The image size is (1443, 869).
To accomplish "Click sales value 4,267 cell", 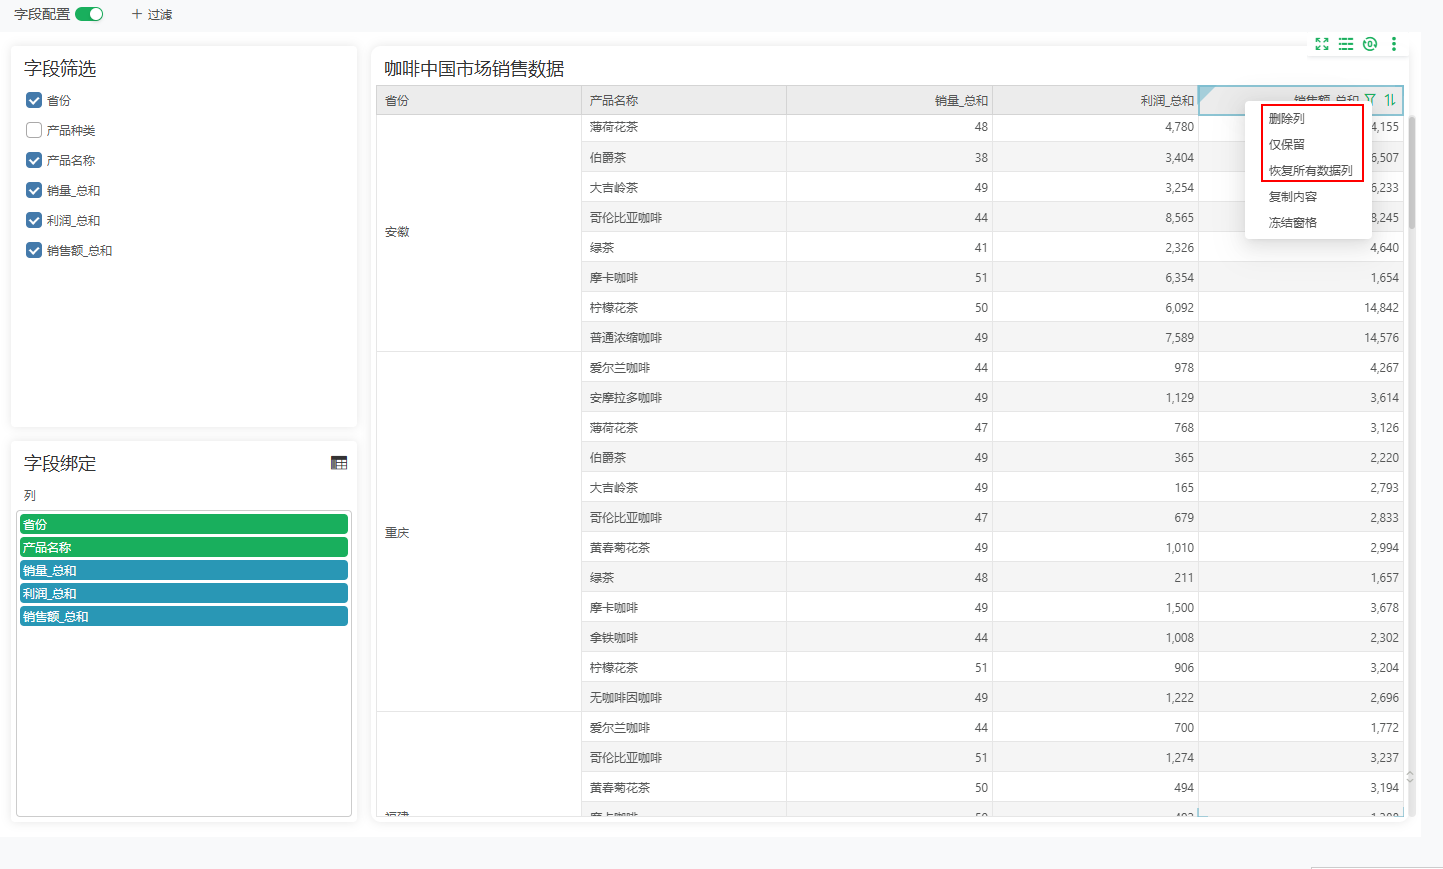I will (x=1301, y=367).
